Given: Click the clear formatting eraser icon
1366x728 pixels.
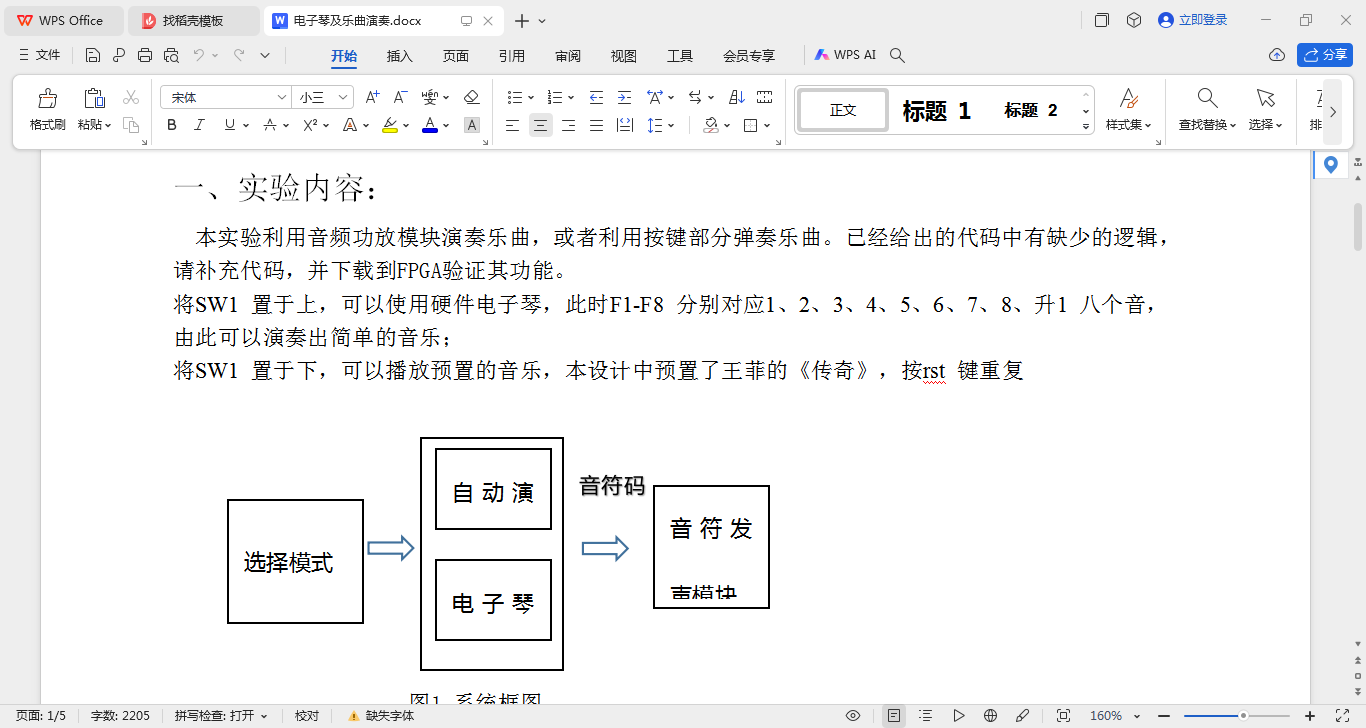Looking at the screenshot, I should pos(472,97).
